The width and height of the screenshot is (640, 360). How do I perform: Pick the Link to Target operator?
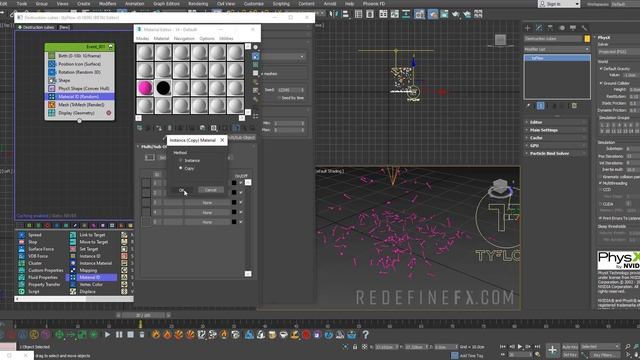92,235
